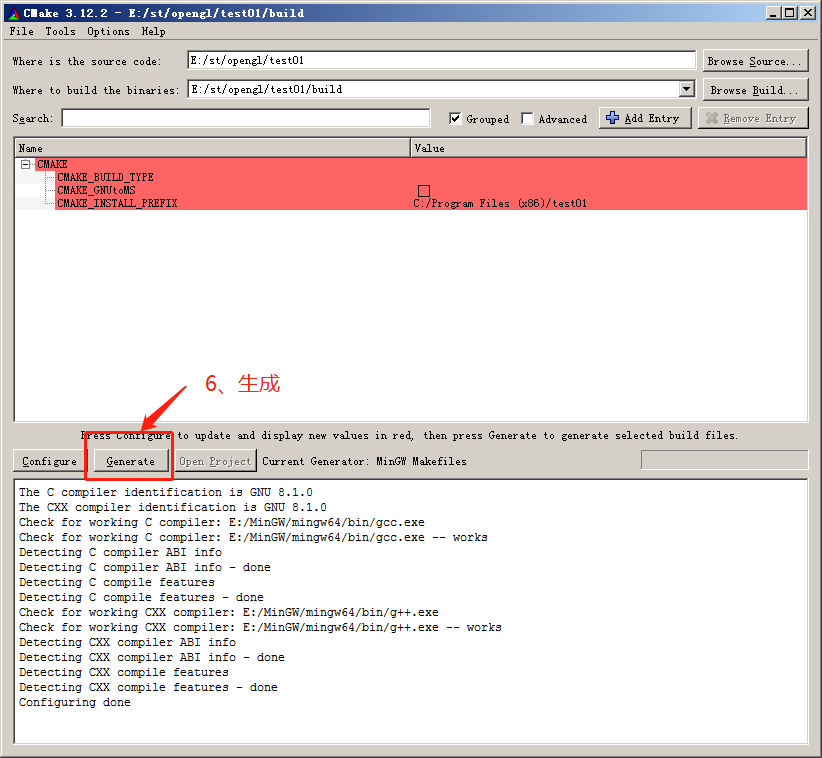Click the CMake logo icon in title bar

14,13
